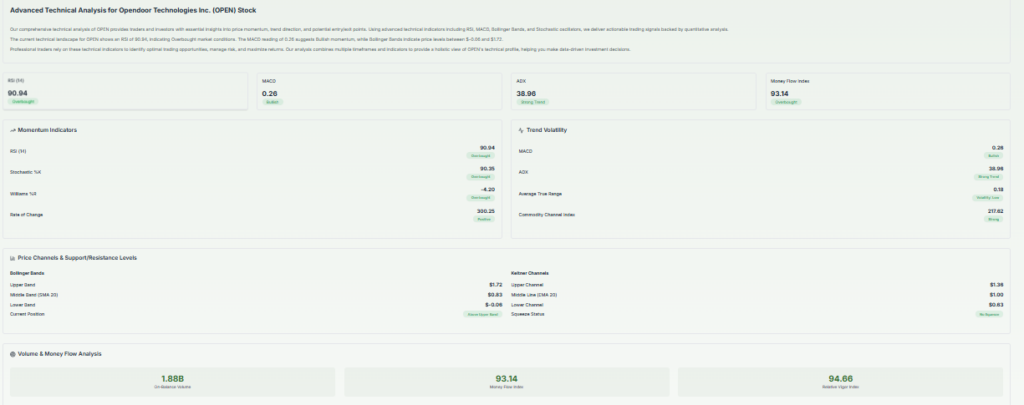This screenshot has width=1024, height=405.
Task: Click Volume & Money Flow Analysis section title
Action: pyautogui.click(x=59, y=354)
